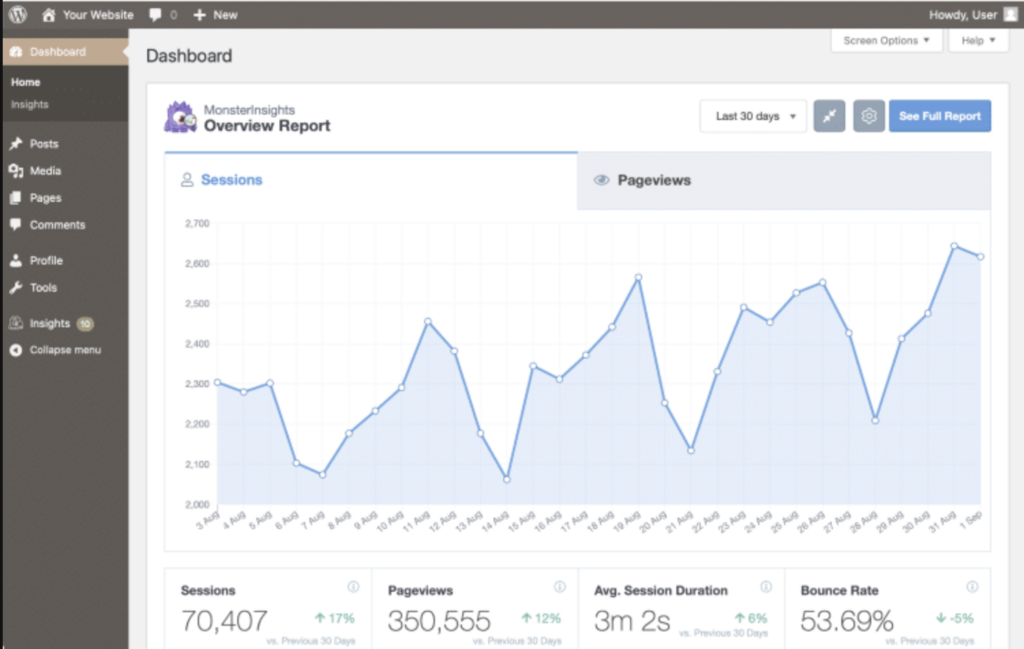Image resolution: width=1024 pixels, height=649 pixels.
Task: Click the Avg. Session Duration info icon
Action: [x=766, y=587]
